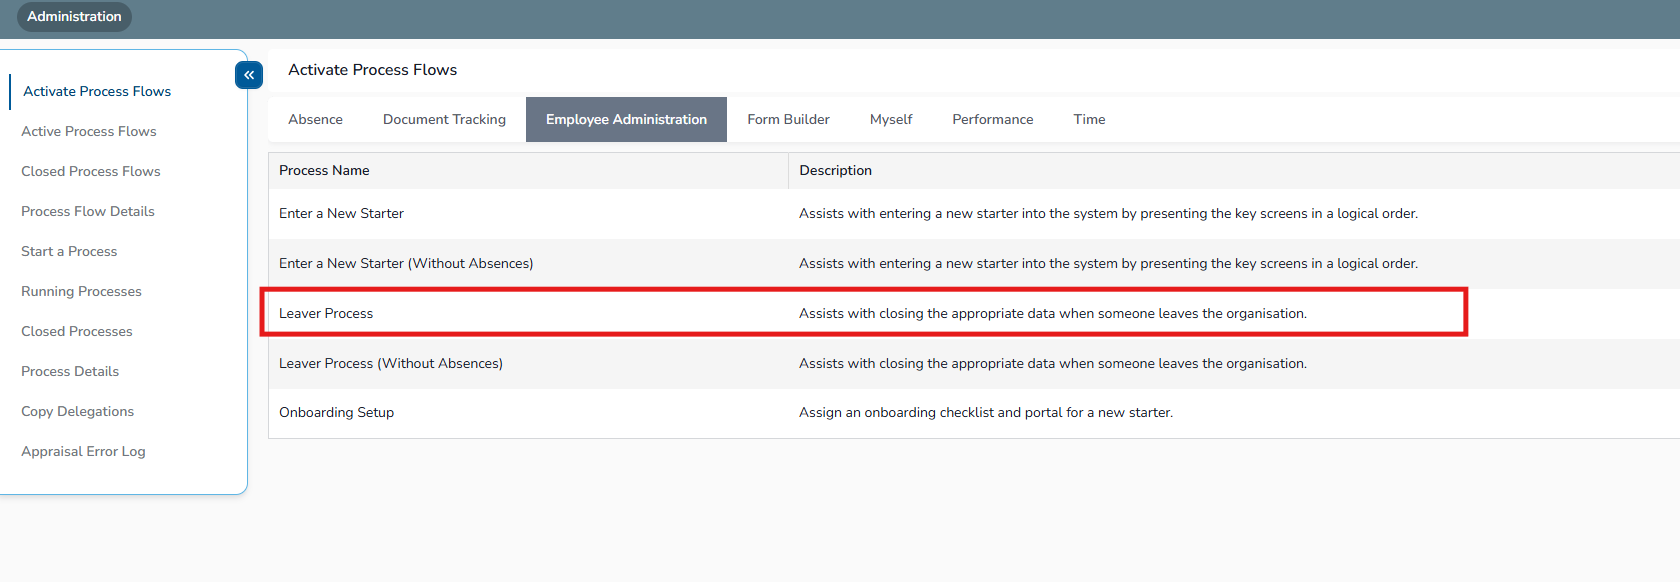Collapse the sidebar with double-chevron icon

pyautogui.click(x=249, y=75)
